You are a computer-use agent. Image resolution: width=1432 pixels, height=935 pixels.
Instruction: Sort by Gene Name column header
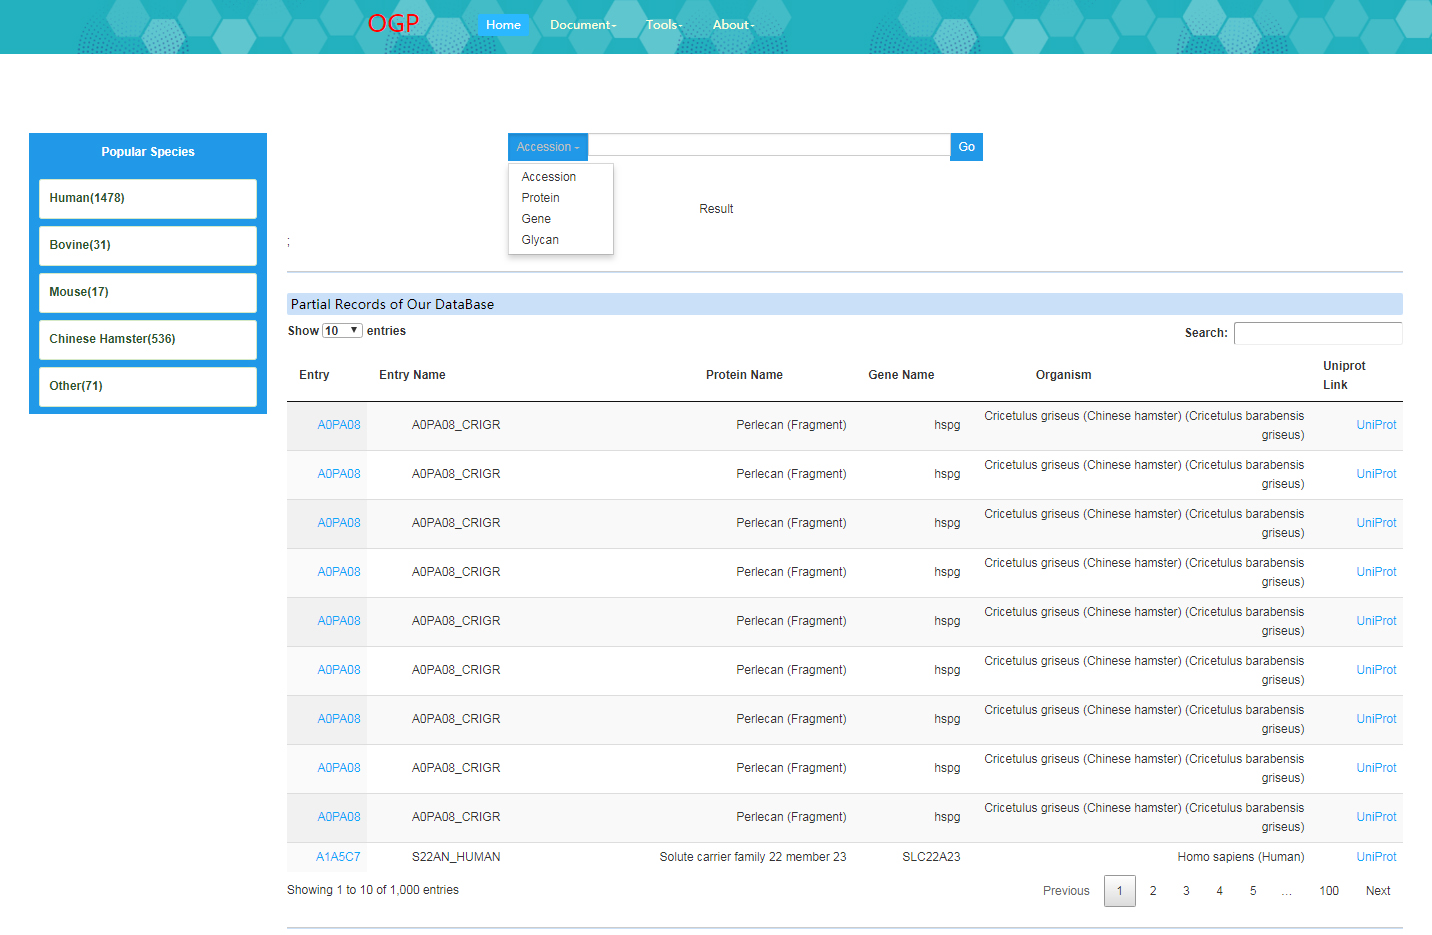[x=901, y=375]
